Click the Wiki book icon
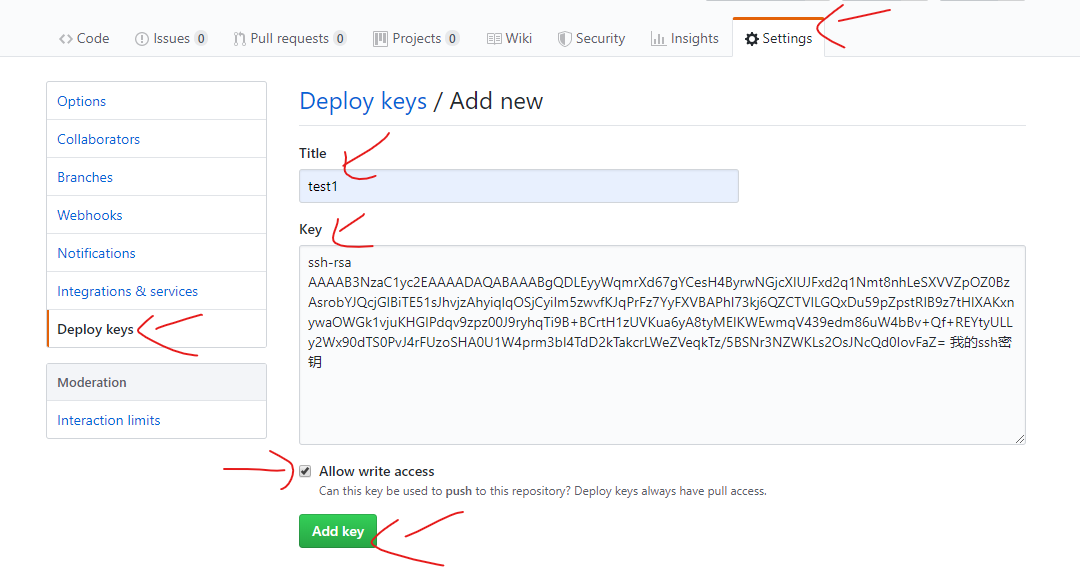The image size is (1080, 587). [494, 39]
